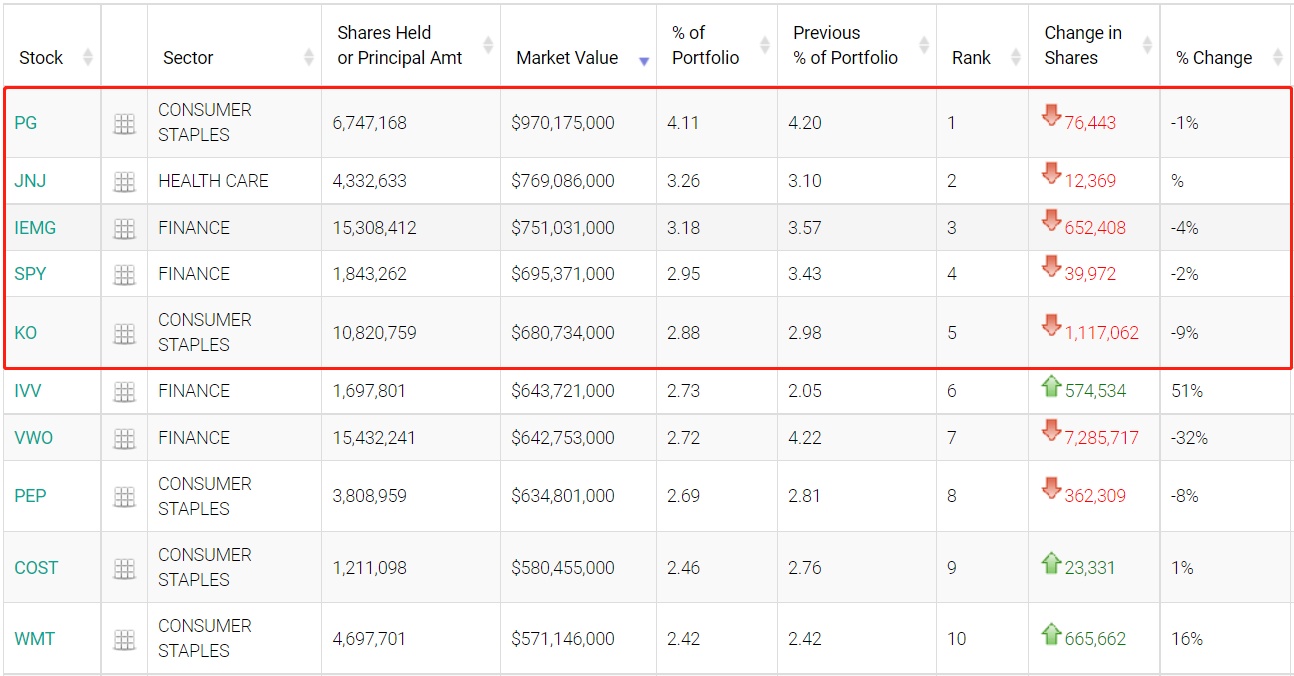Viewport: 1294px width, 676px height.
Task: Open the table icon in the IEMG row
Action: (124, 229)
